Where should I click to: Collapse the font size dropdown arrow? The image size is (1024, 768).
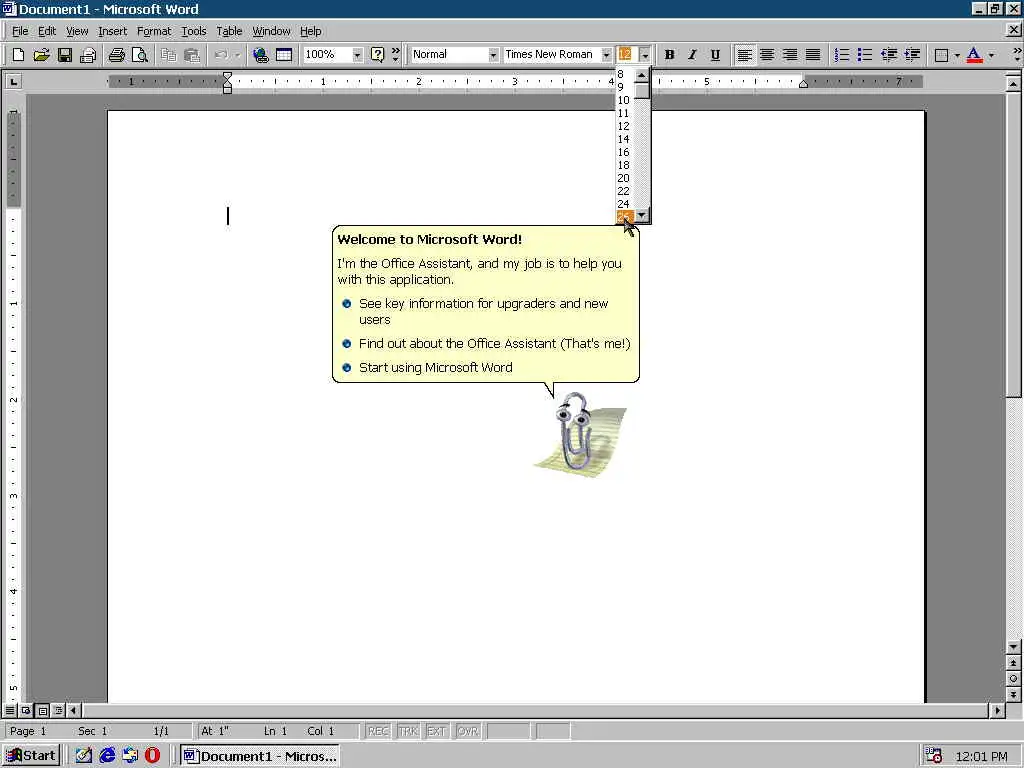click(645, 55)
